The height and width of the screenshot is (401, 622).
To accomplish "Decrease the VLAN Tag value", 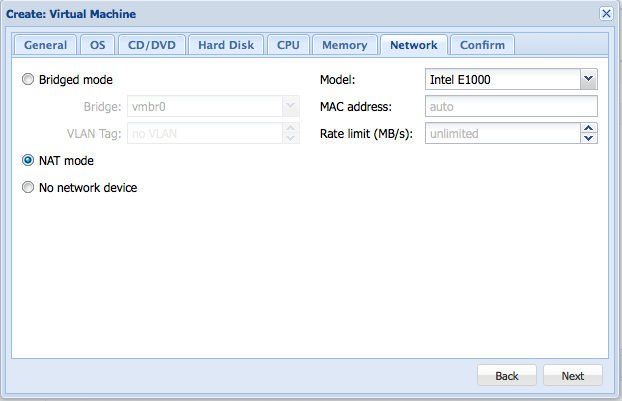I will pyautogui.click(x=291, y=138).
